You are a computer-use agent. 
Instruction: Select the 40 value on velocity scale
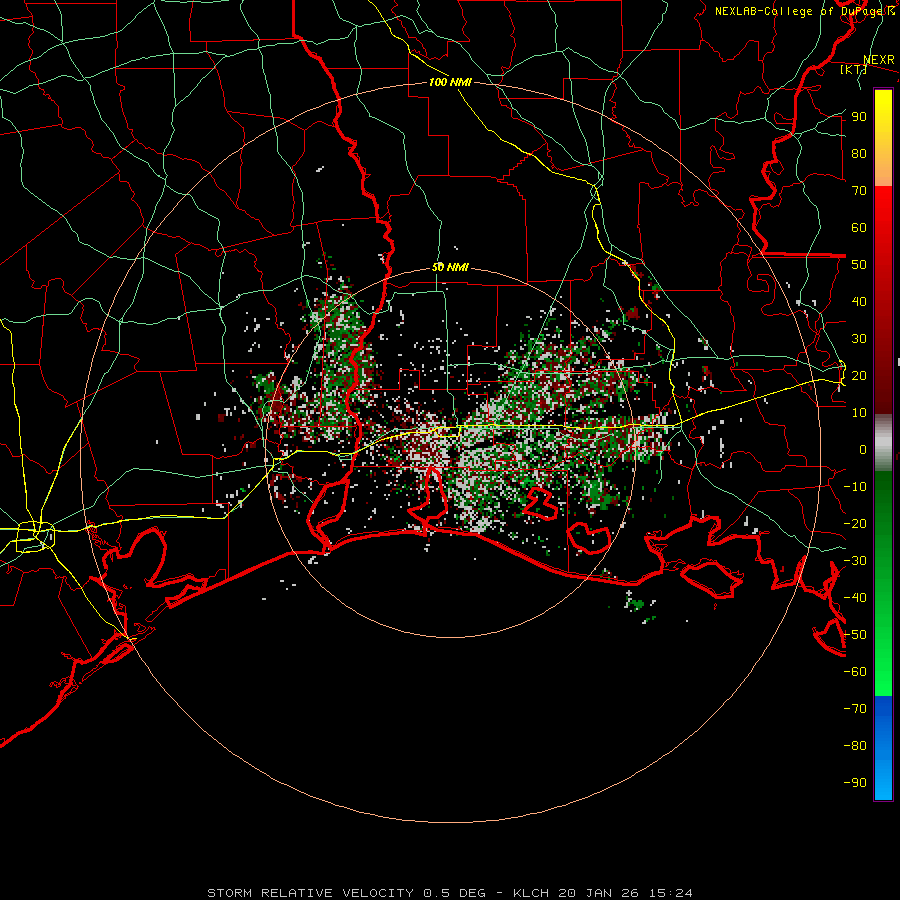[859, 301]
